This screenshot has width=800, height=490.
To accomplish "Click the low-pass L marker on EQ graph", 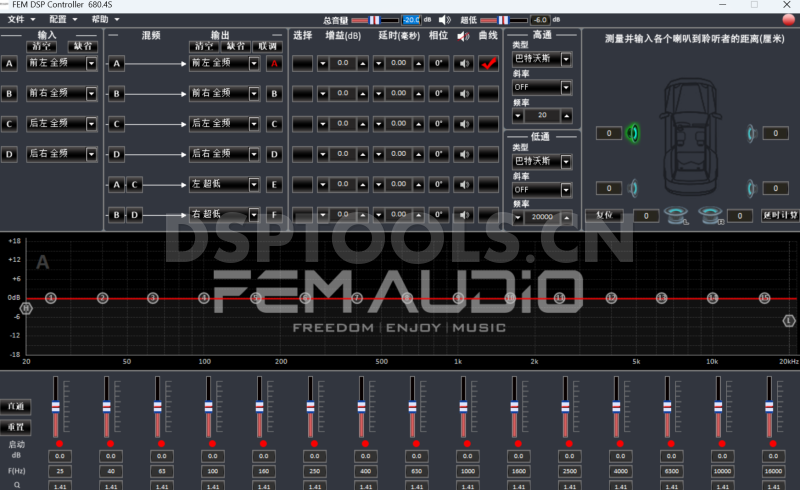I will (x=789, y=321).
